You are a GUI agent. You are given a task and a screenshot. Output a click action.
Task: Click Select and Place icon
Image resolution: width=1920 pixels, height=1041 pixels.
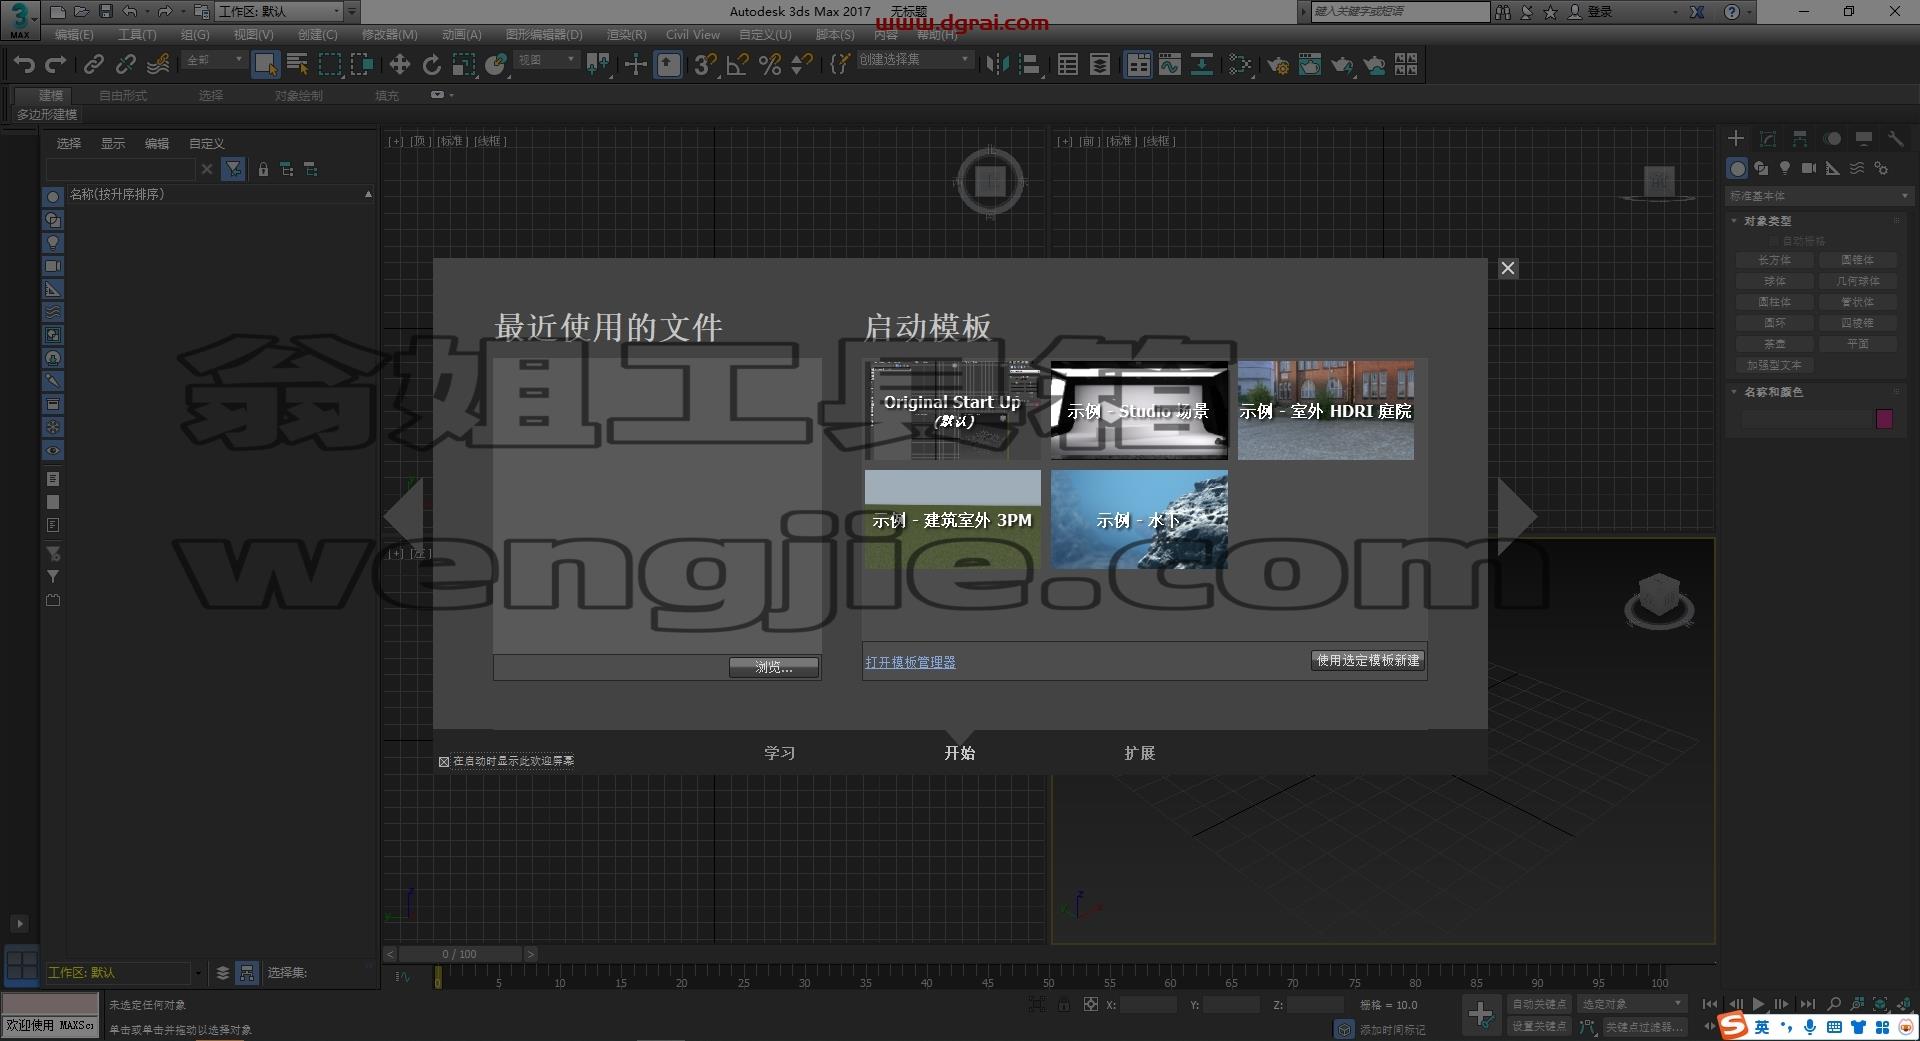point(495,65)
